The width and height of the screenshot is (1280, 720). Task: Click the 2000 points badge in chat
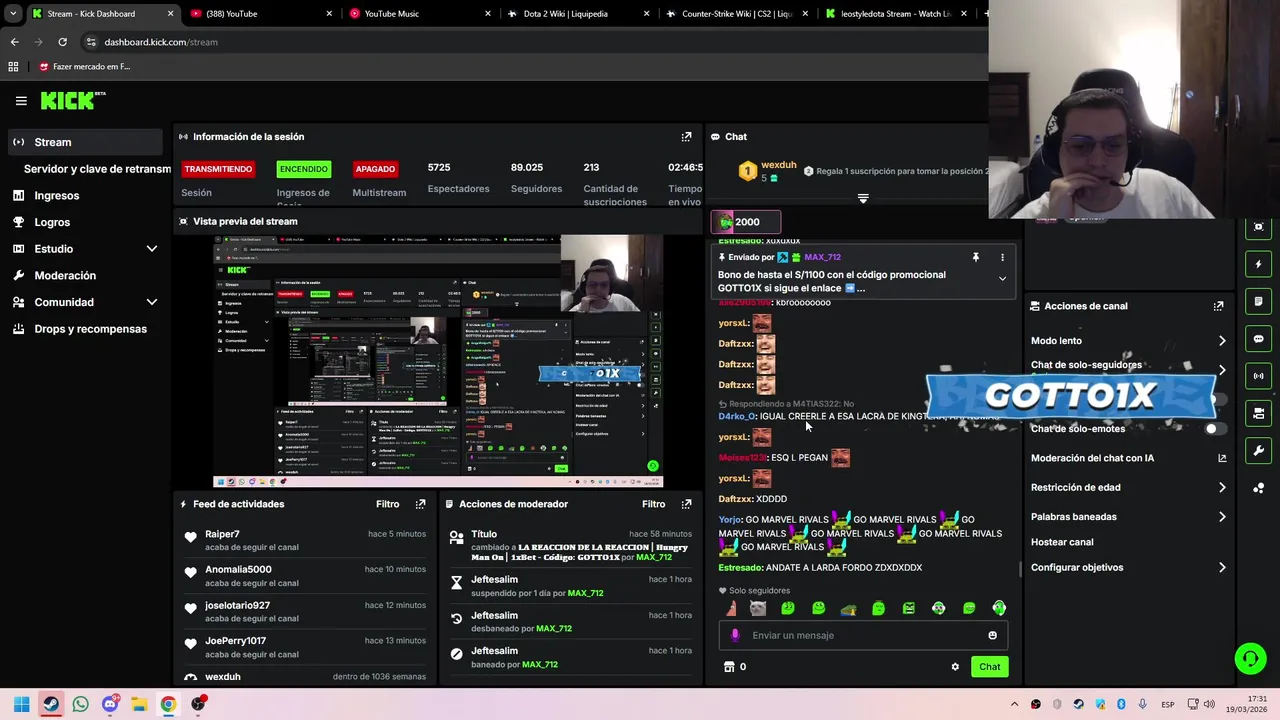(746, 222)
